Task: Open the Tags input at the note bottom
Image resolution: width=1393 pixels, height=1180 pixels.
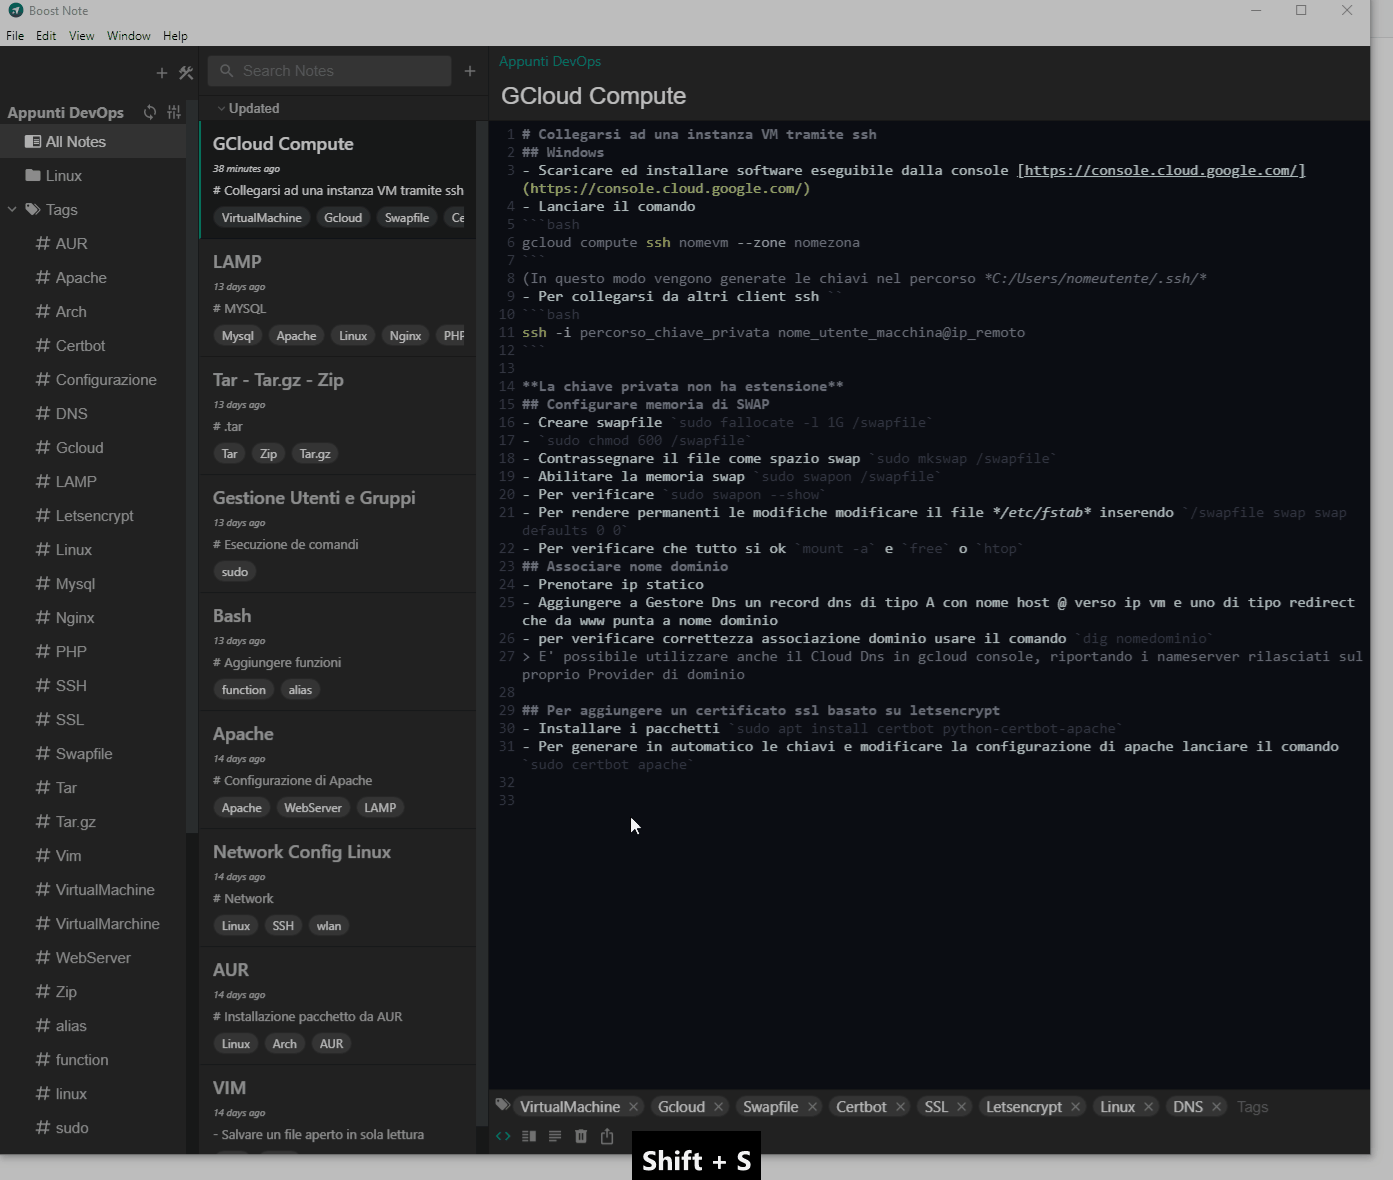Action: 1252,1106
